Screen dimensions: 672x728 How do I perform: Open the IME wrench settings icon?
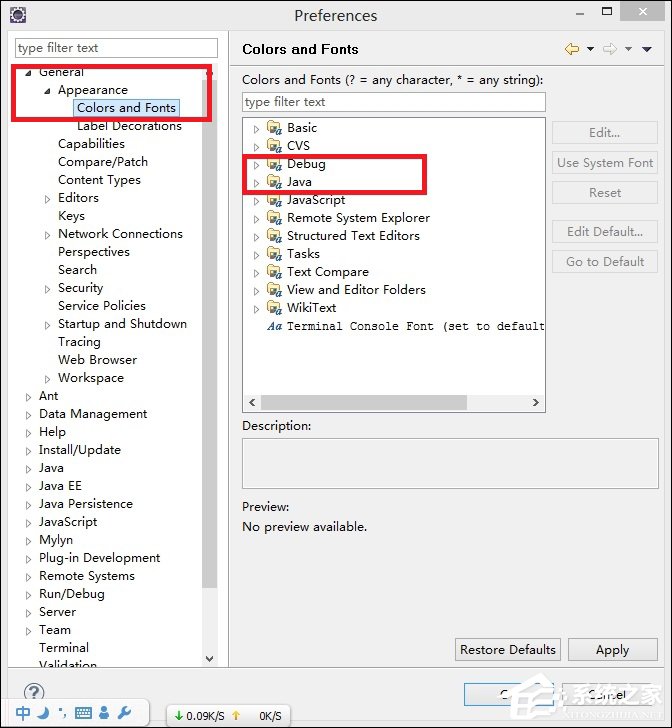pyautogui.click(x=124, y=713)
